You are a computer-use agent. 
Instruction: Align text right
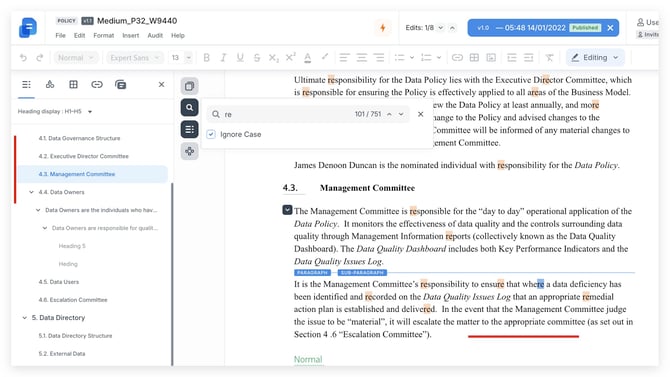[379, 58]
